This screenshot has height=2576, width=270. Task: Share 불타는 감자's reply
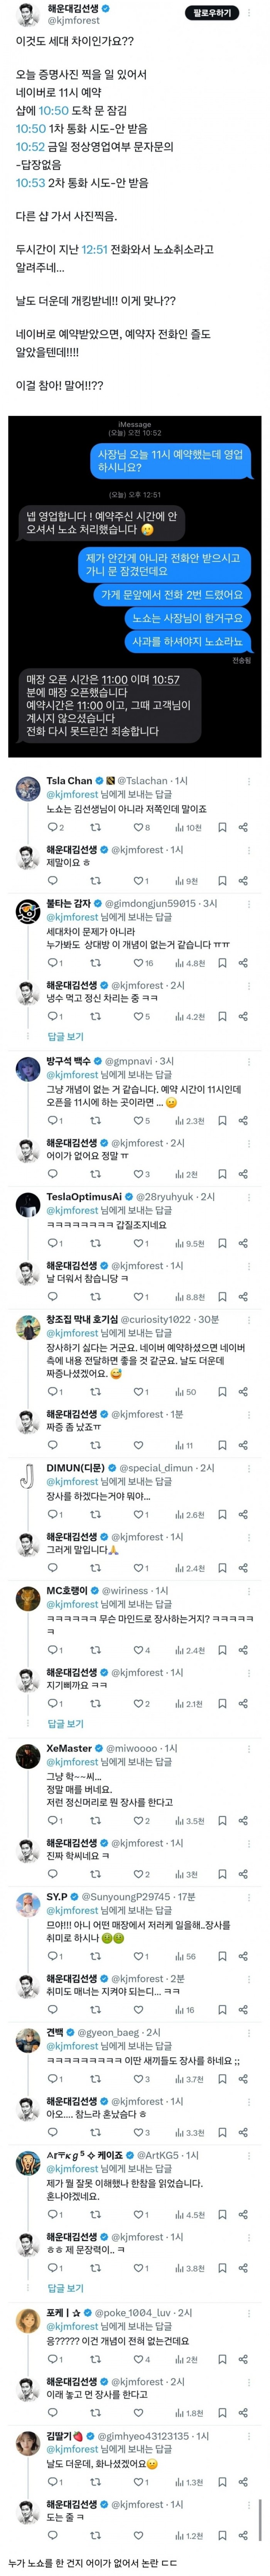point(243,963)
